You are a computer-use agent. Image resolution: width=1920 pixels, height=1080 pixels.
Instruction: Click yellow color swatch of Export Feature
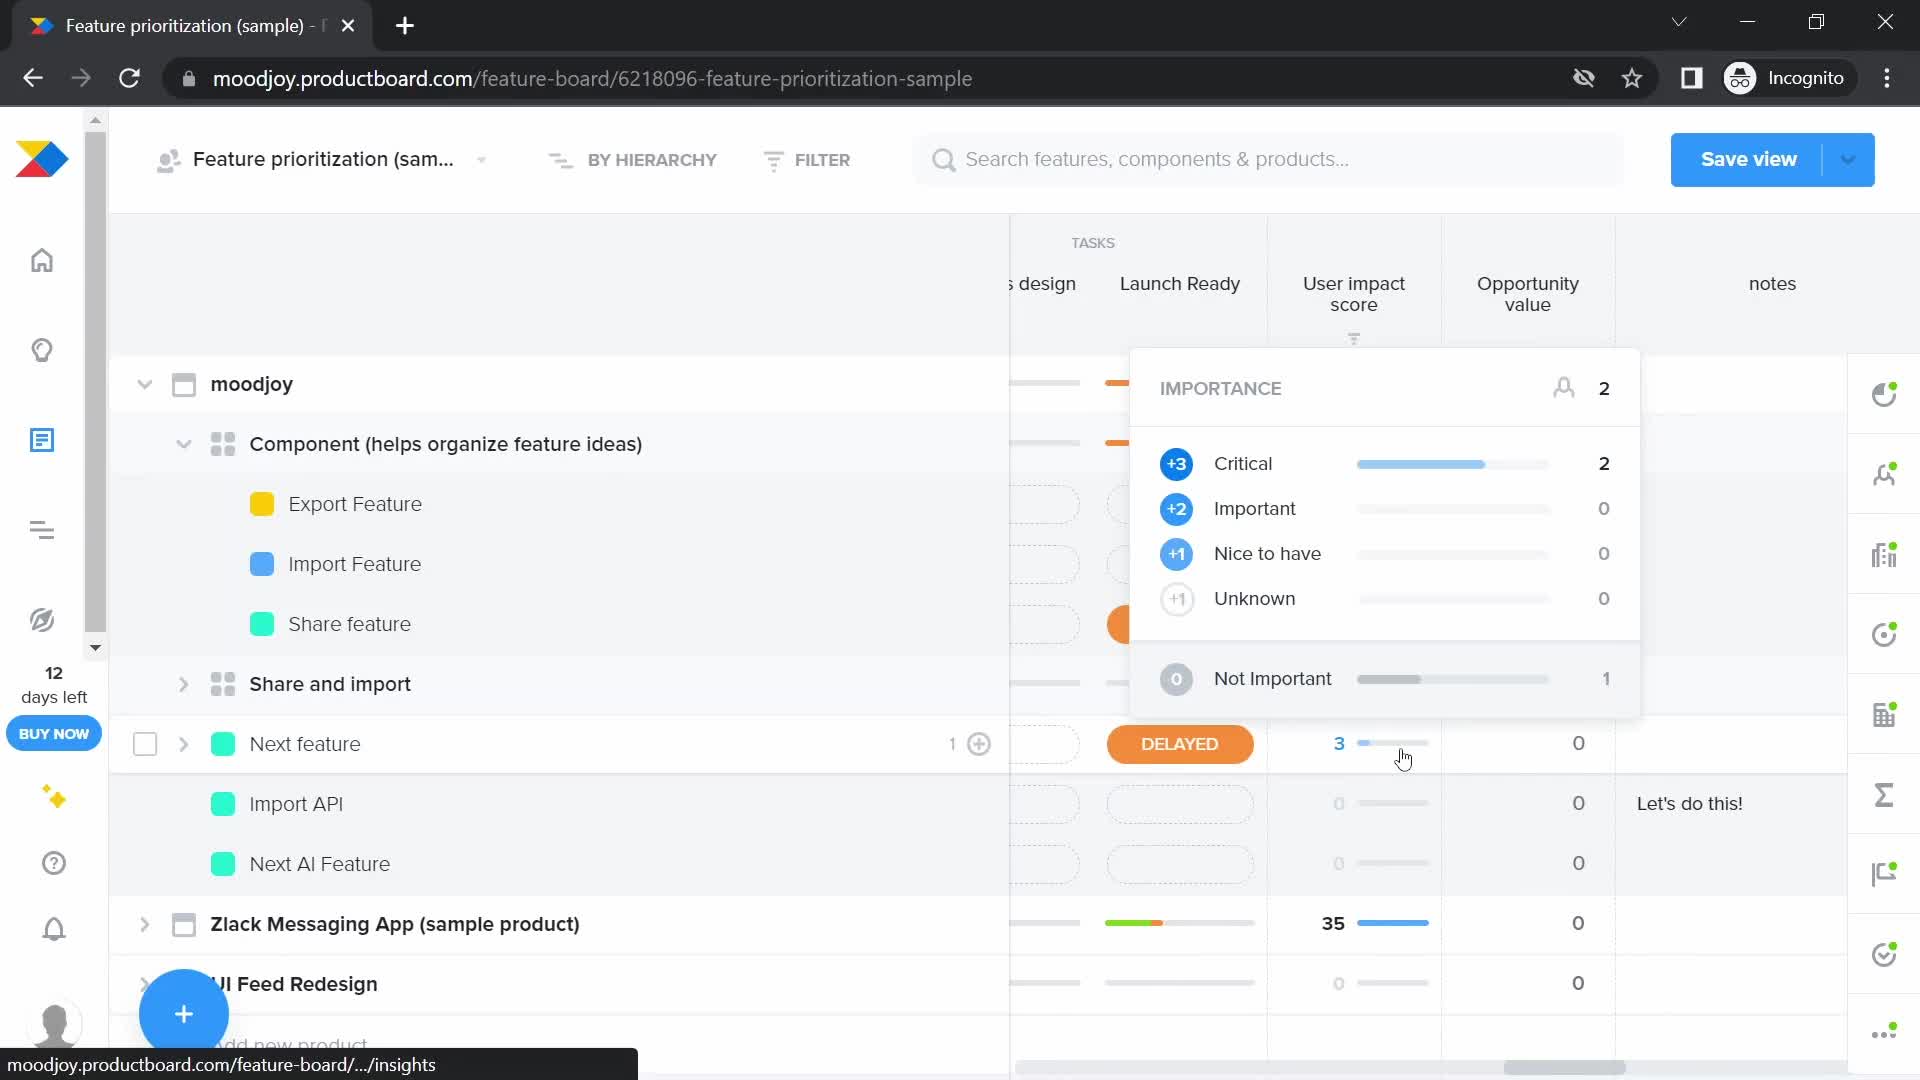click(262, 504)
